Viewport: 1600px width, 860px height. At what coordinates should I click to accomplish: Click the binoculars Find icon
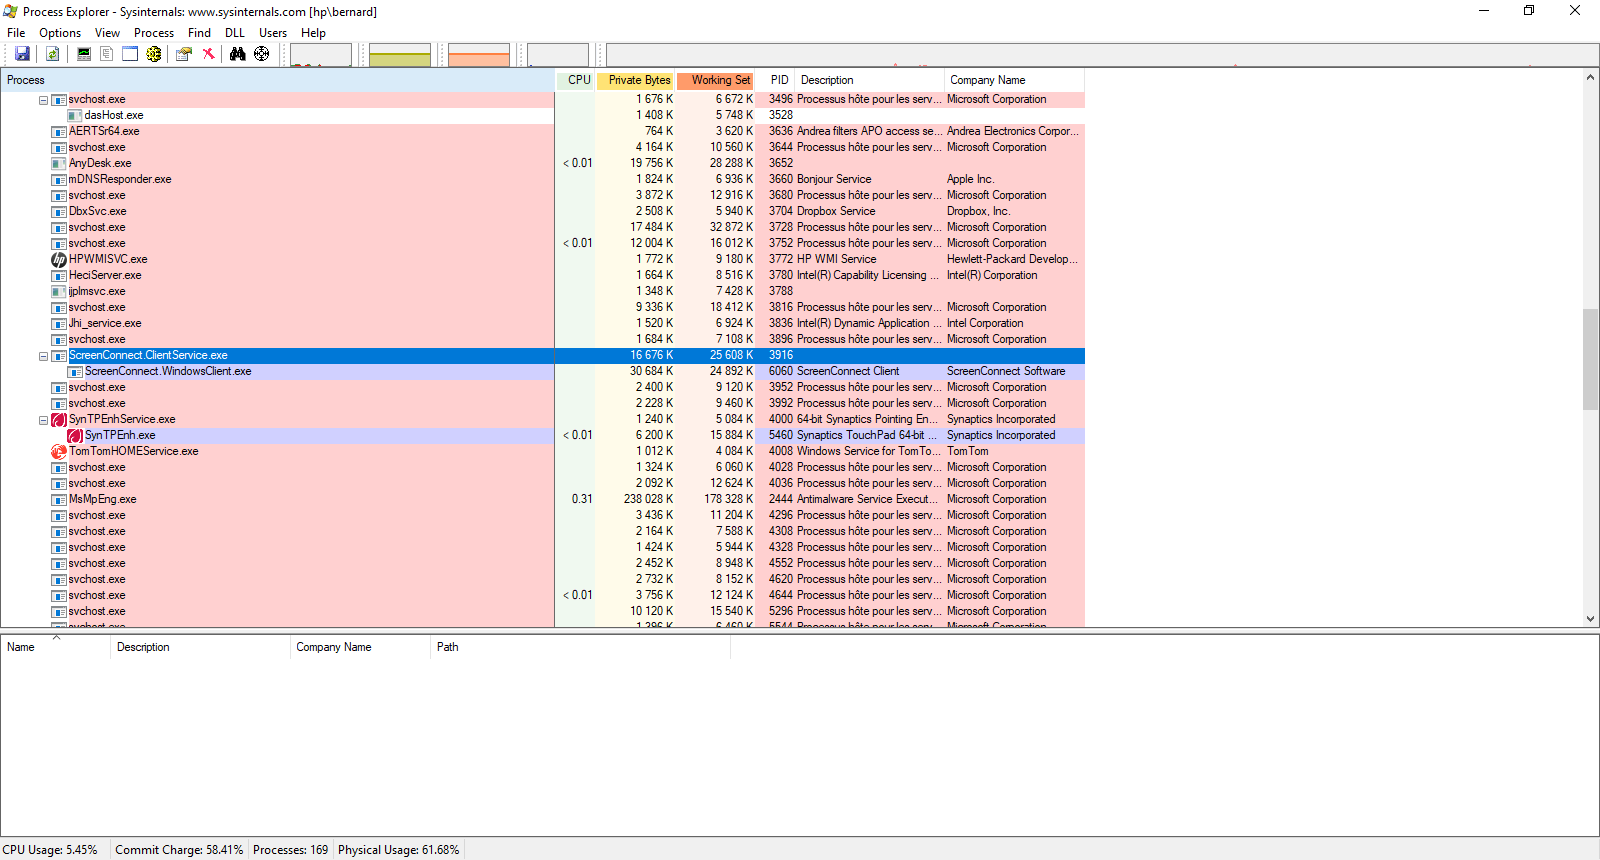point(237,54)
